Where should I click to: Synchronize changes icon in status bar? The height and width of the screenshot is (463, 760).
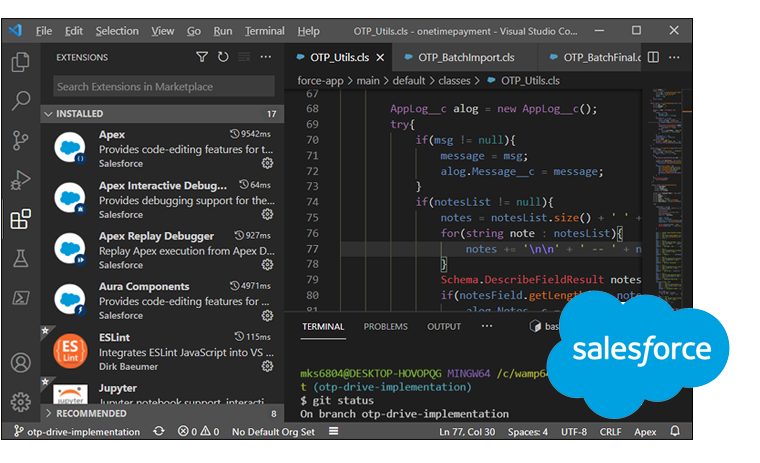[x=158, y=431]
